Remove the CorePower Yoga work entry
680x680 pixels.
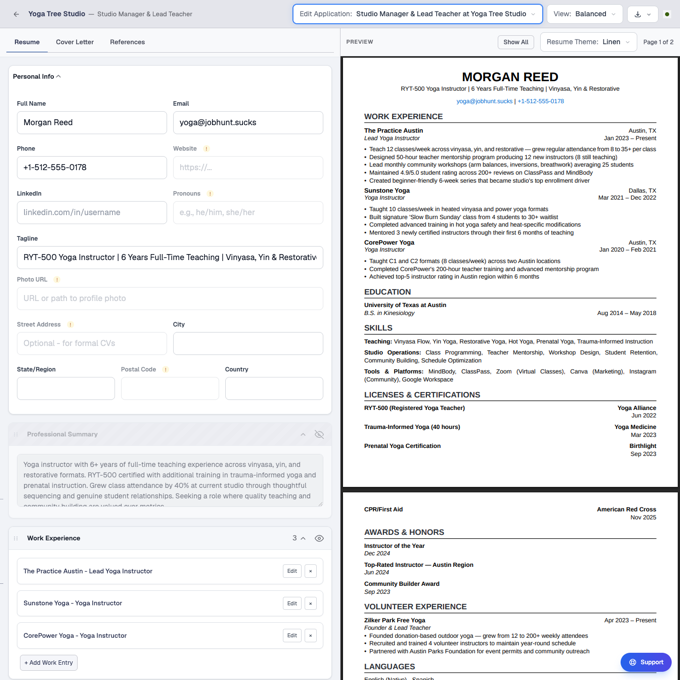pyautogui.click(x=311, y=635)
